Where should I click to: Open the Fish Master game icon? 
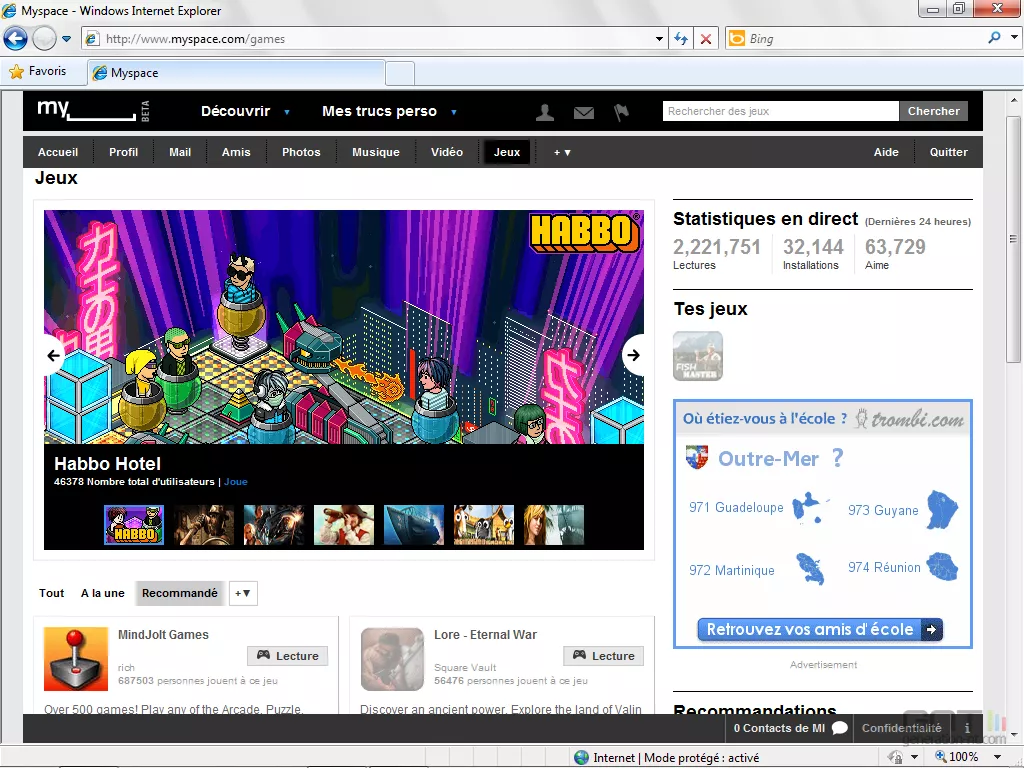point(698,356)
